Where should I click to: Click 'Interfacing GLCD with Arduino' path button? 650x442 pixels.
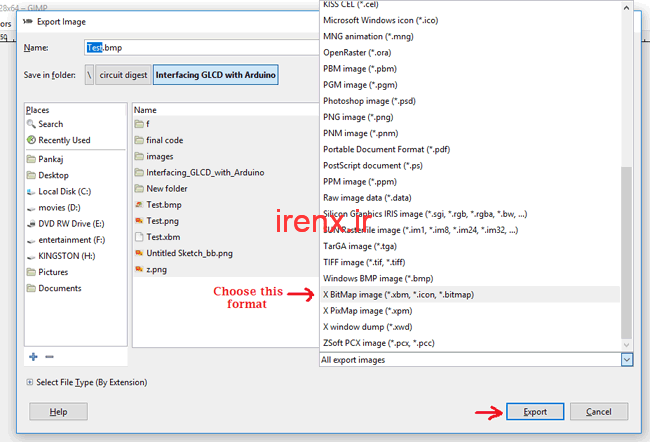click(x=216, y=75)
